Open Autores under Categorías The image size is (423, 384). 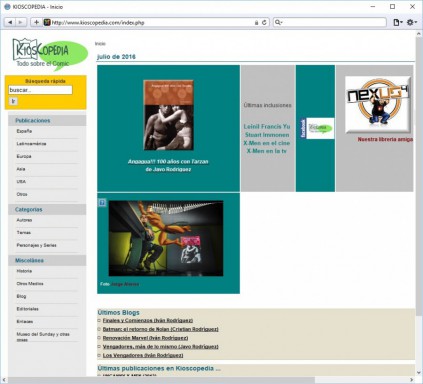tap(24, 220)
